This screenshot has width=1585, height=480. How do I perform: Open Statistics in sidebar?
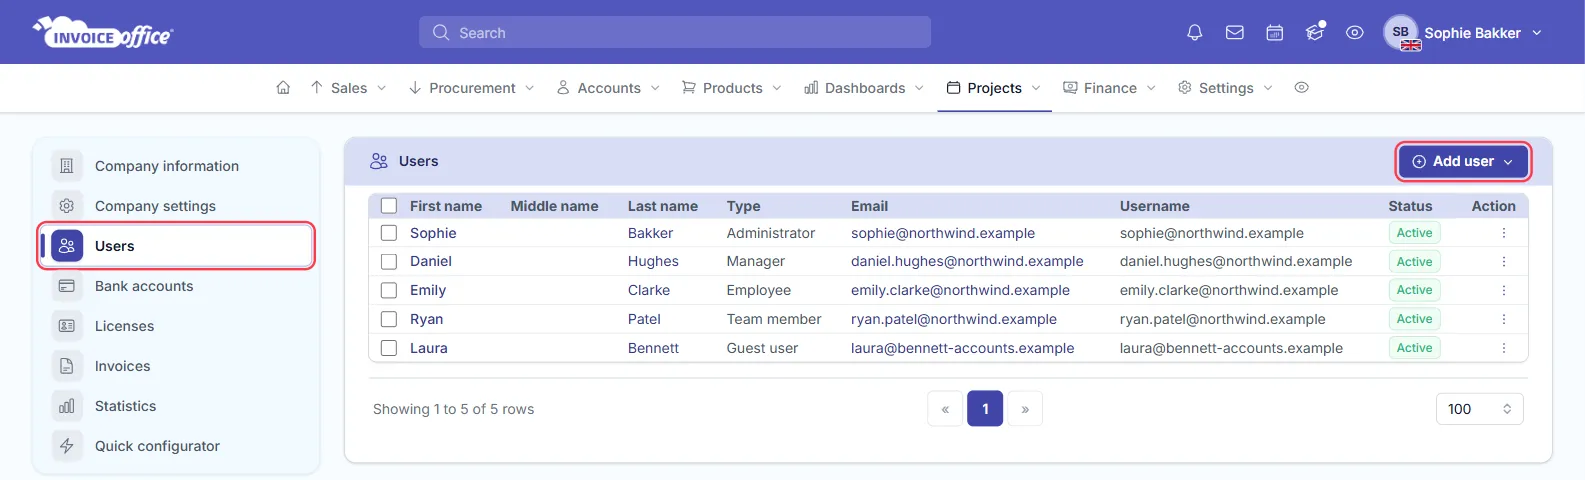[x=176, y=406]
